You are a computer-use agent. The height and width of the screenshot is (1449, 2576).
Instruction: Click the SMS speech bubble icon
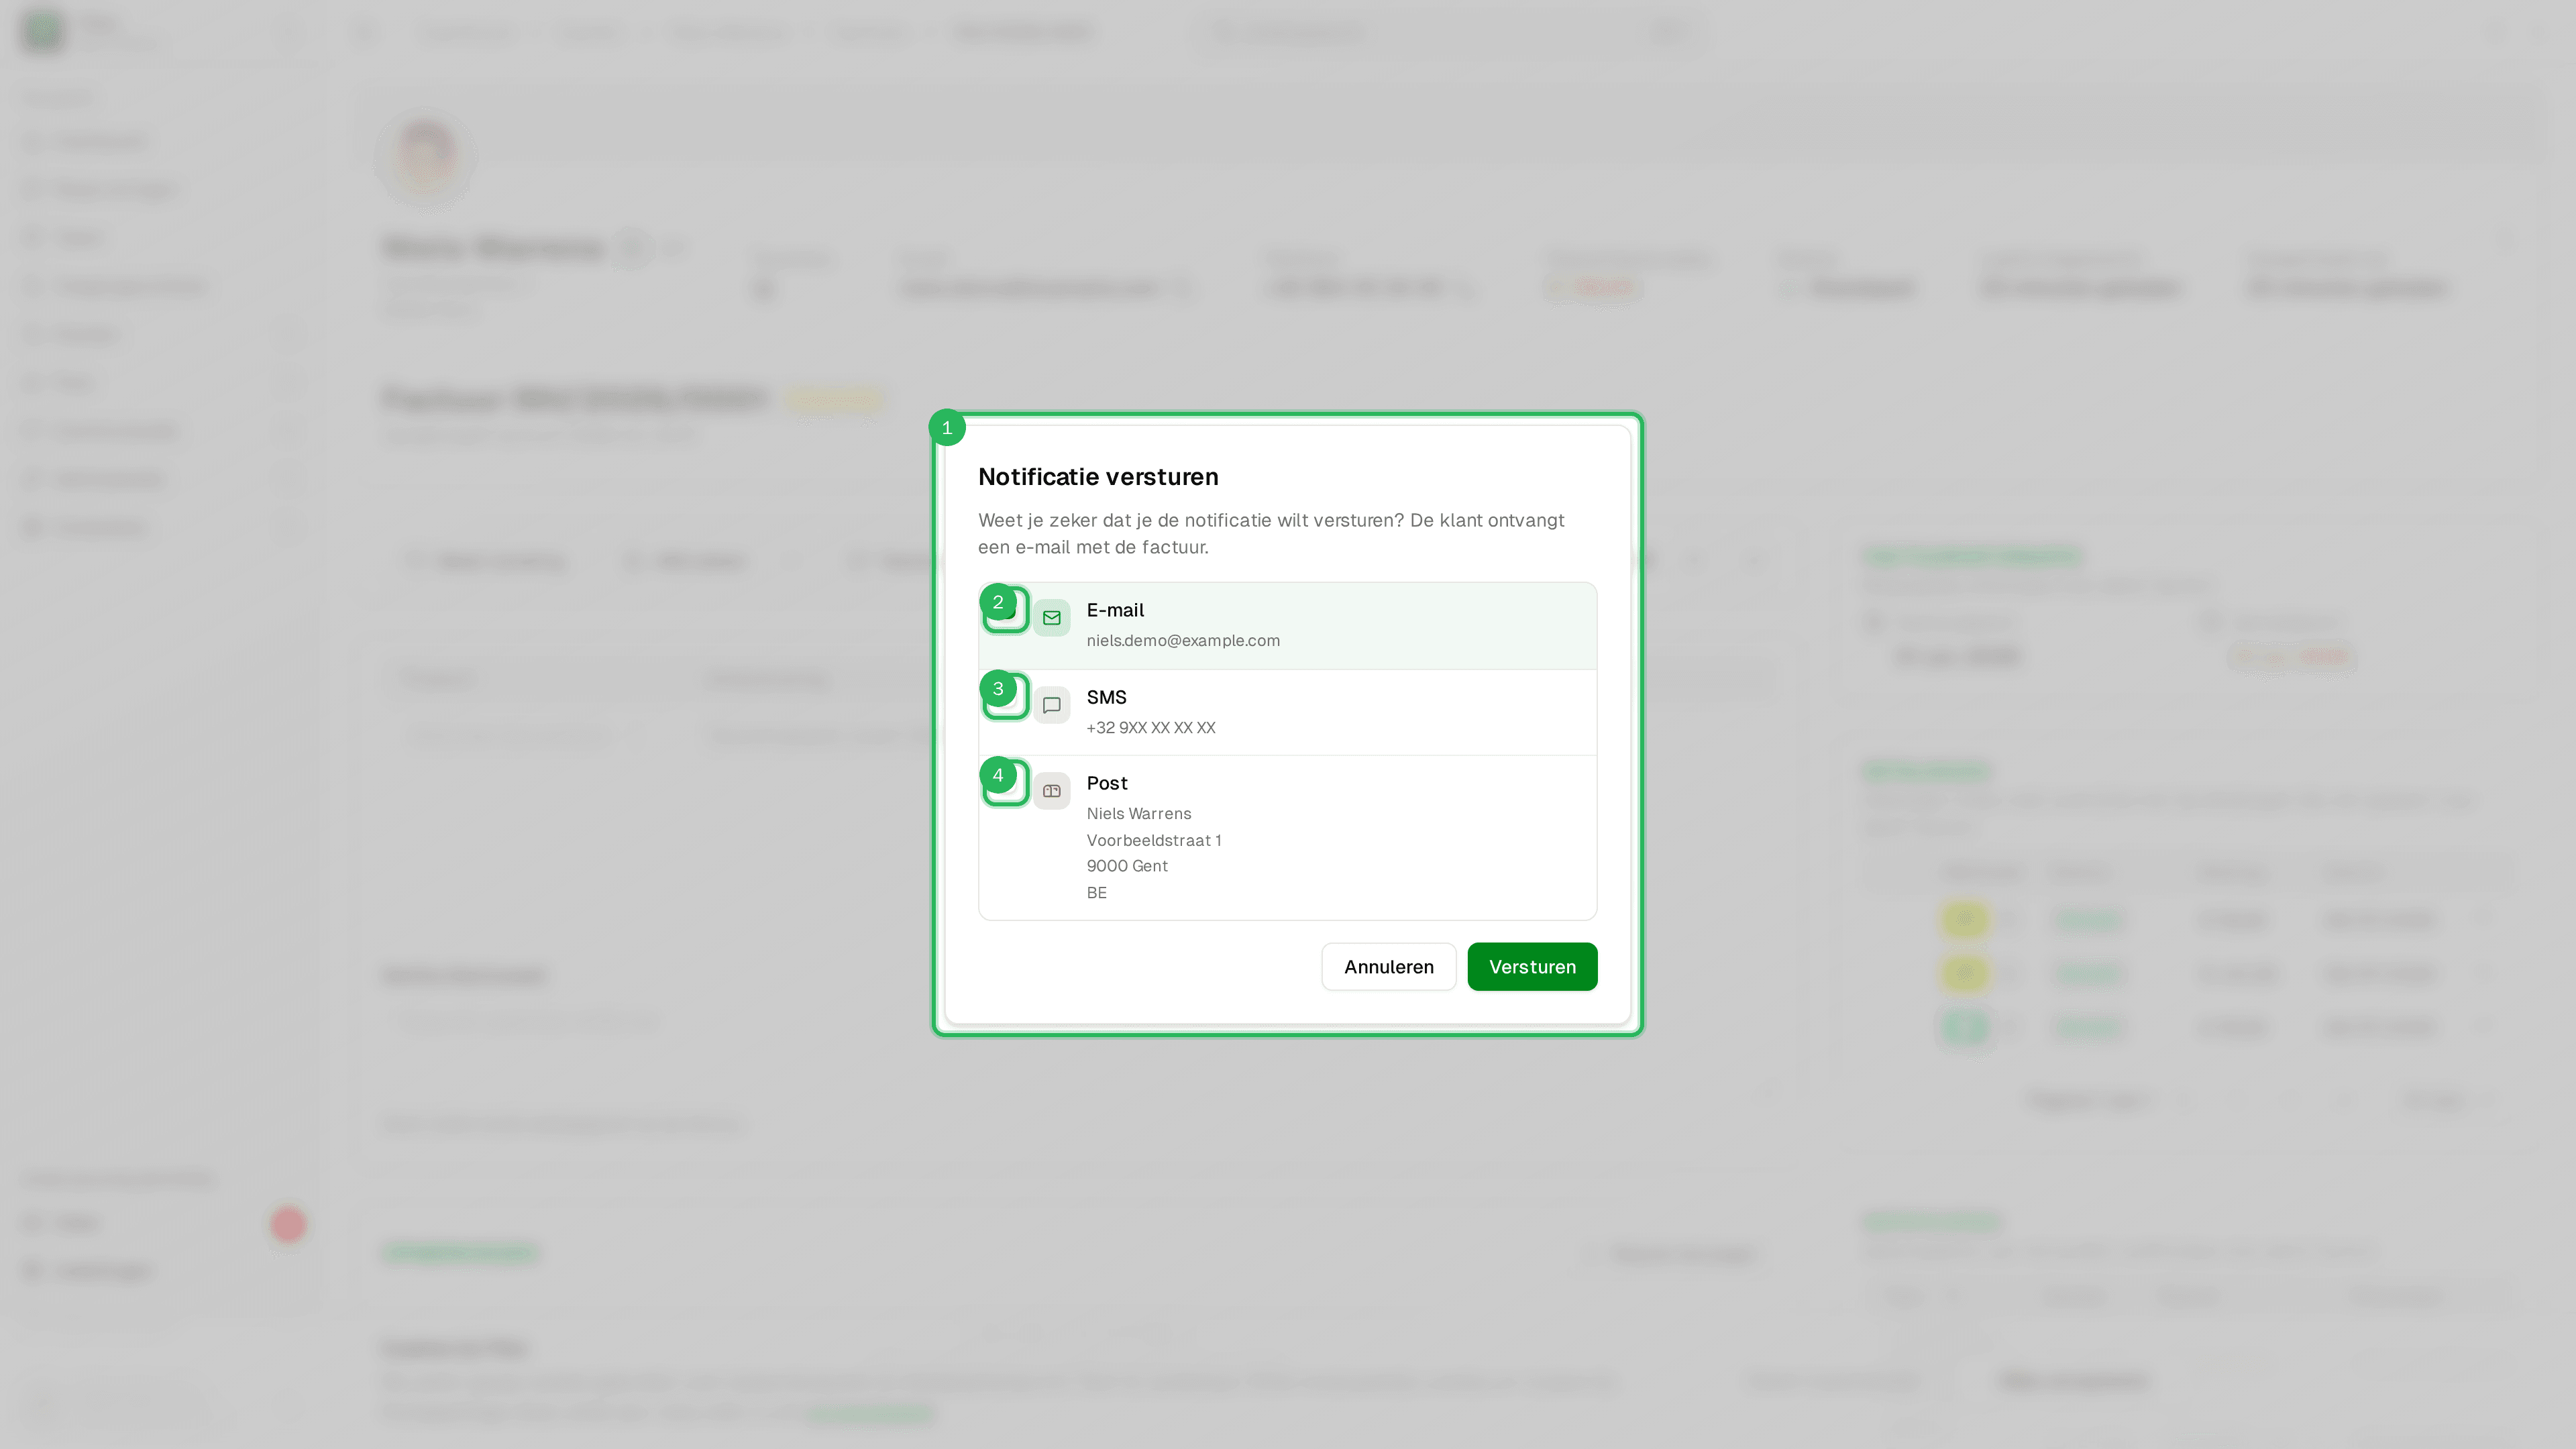click(1051, 705)
